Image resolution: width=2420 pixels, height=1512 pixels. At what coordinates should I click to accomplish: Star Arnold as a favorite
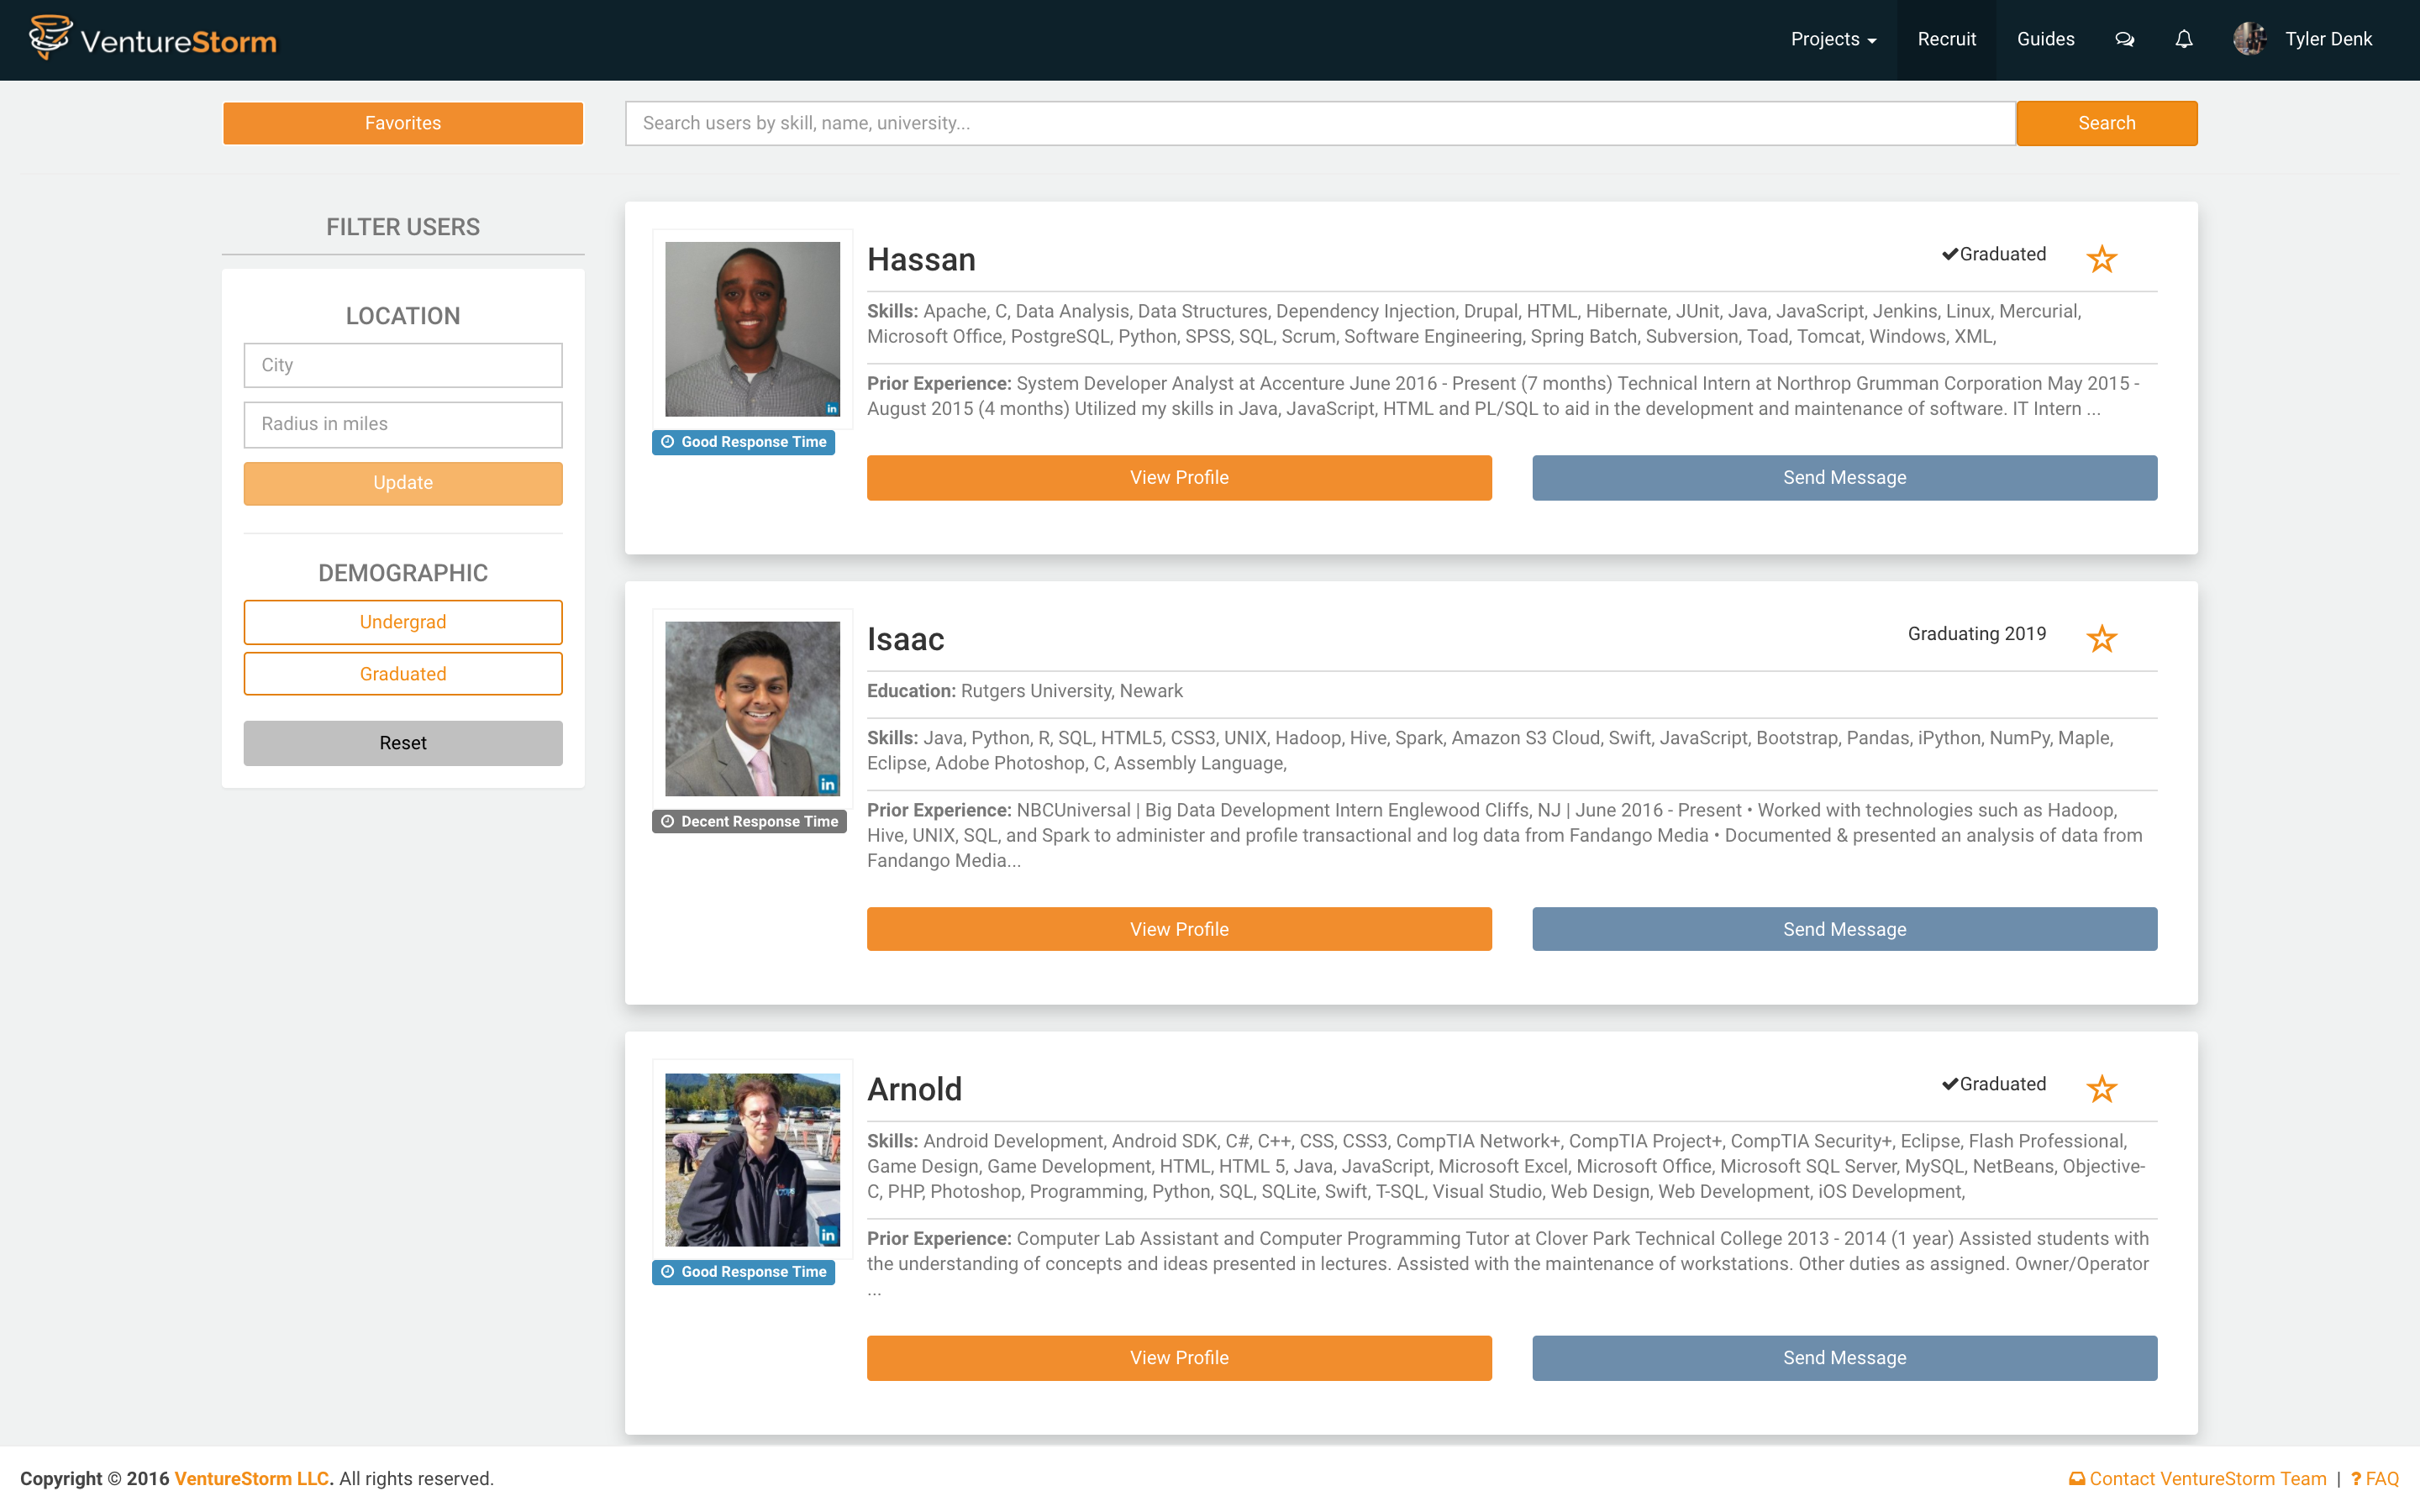pos(2102,1088)
